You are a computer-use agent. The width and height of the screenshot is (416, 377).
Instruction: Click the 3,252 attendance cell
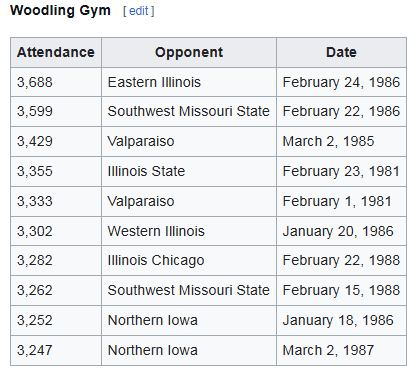(56, 320)
